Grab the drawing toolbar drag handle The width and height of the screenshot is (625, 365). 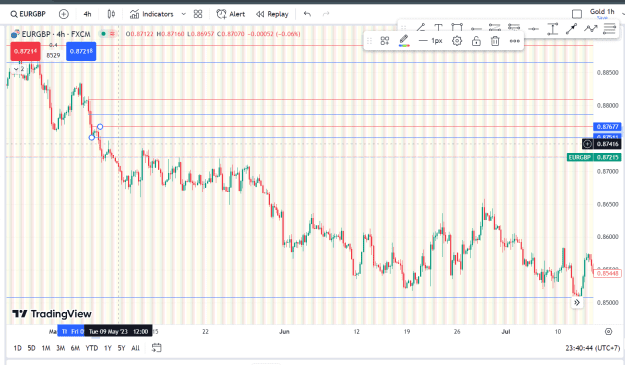(369, 41)
